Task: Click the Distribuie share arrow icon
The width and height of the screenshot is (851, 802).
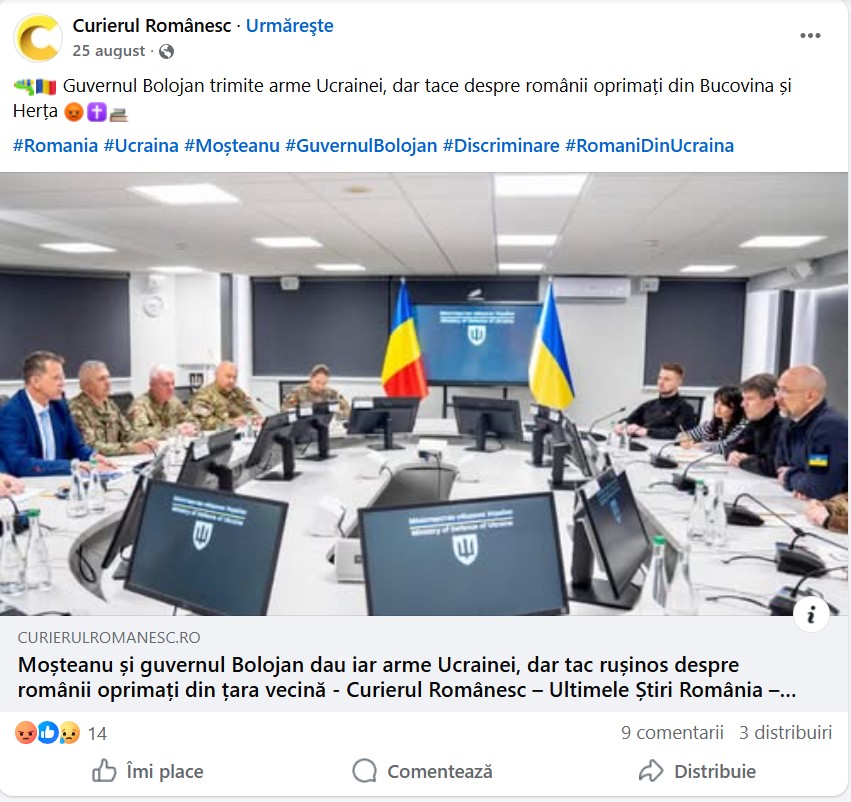Action: tap(651, 771)
